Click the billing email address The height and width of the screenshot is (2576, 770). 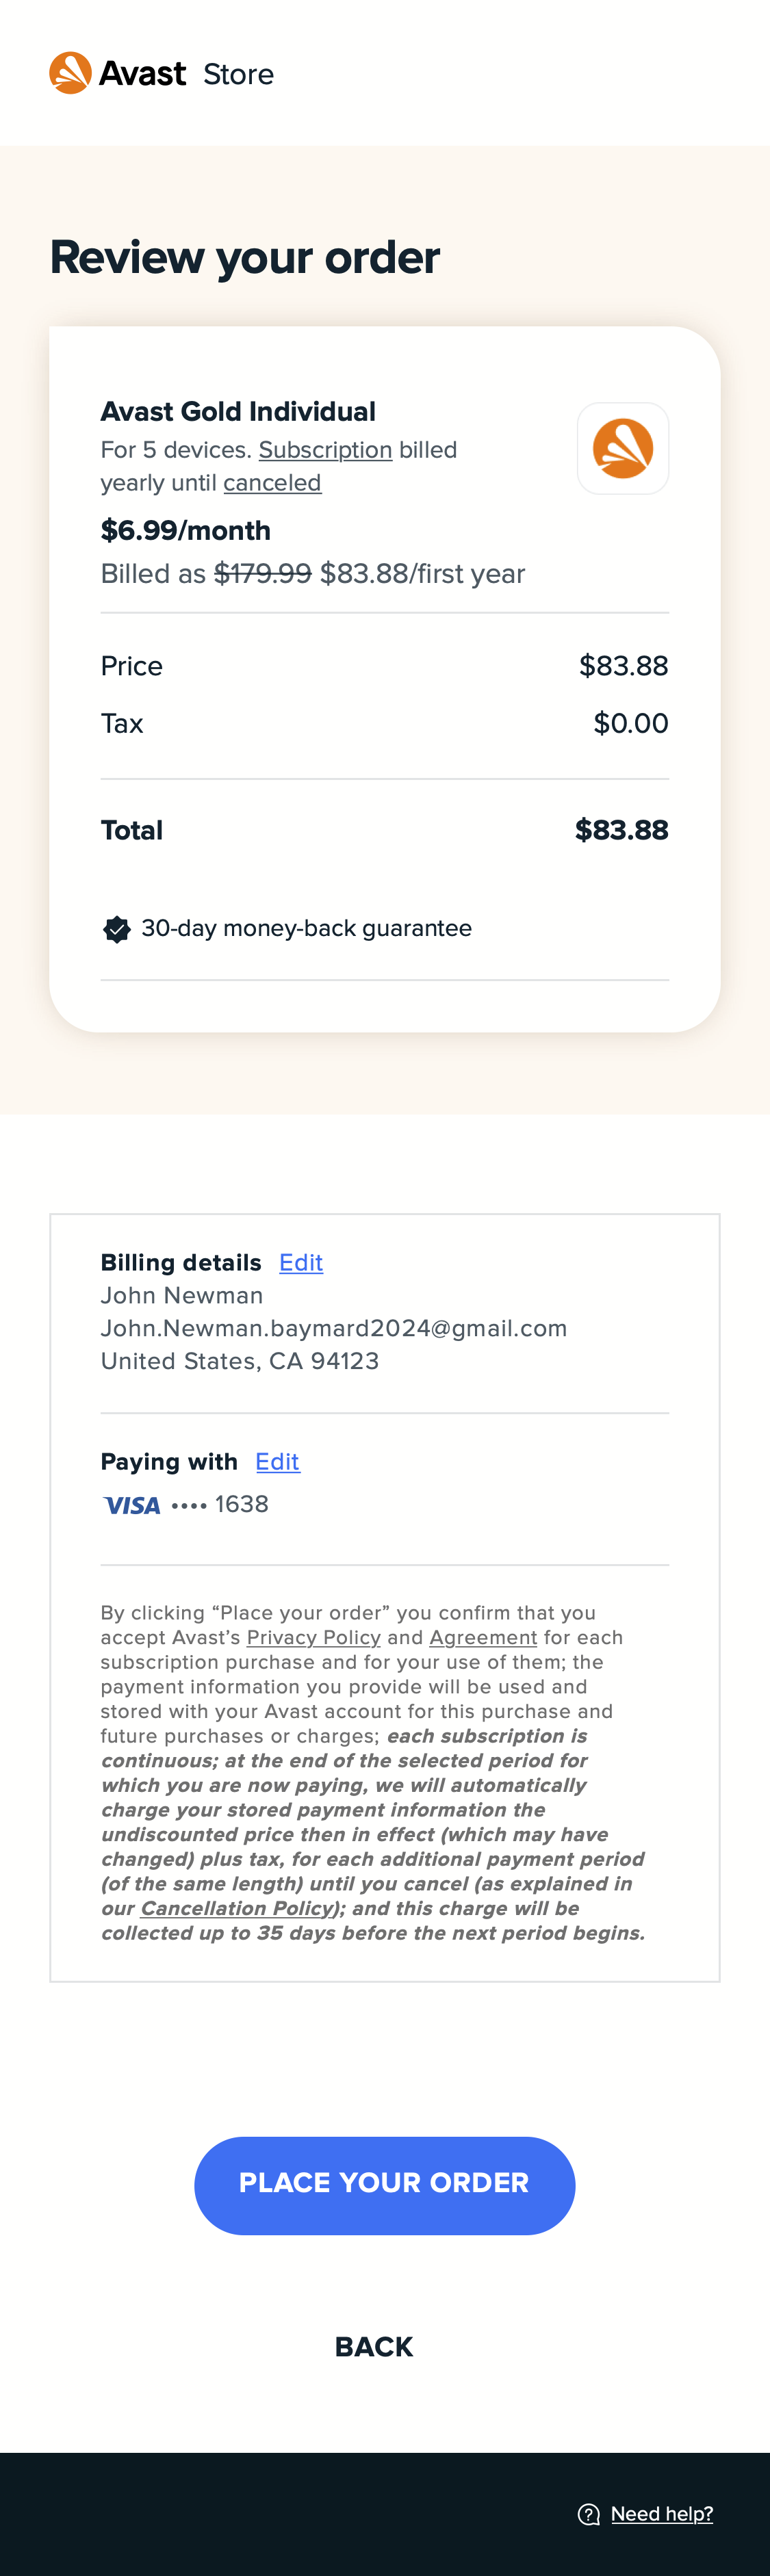334,1328
